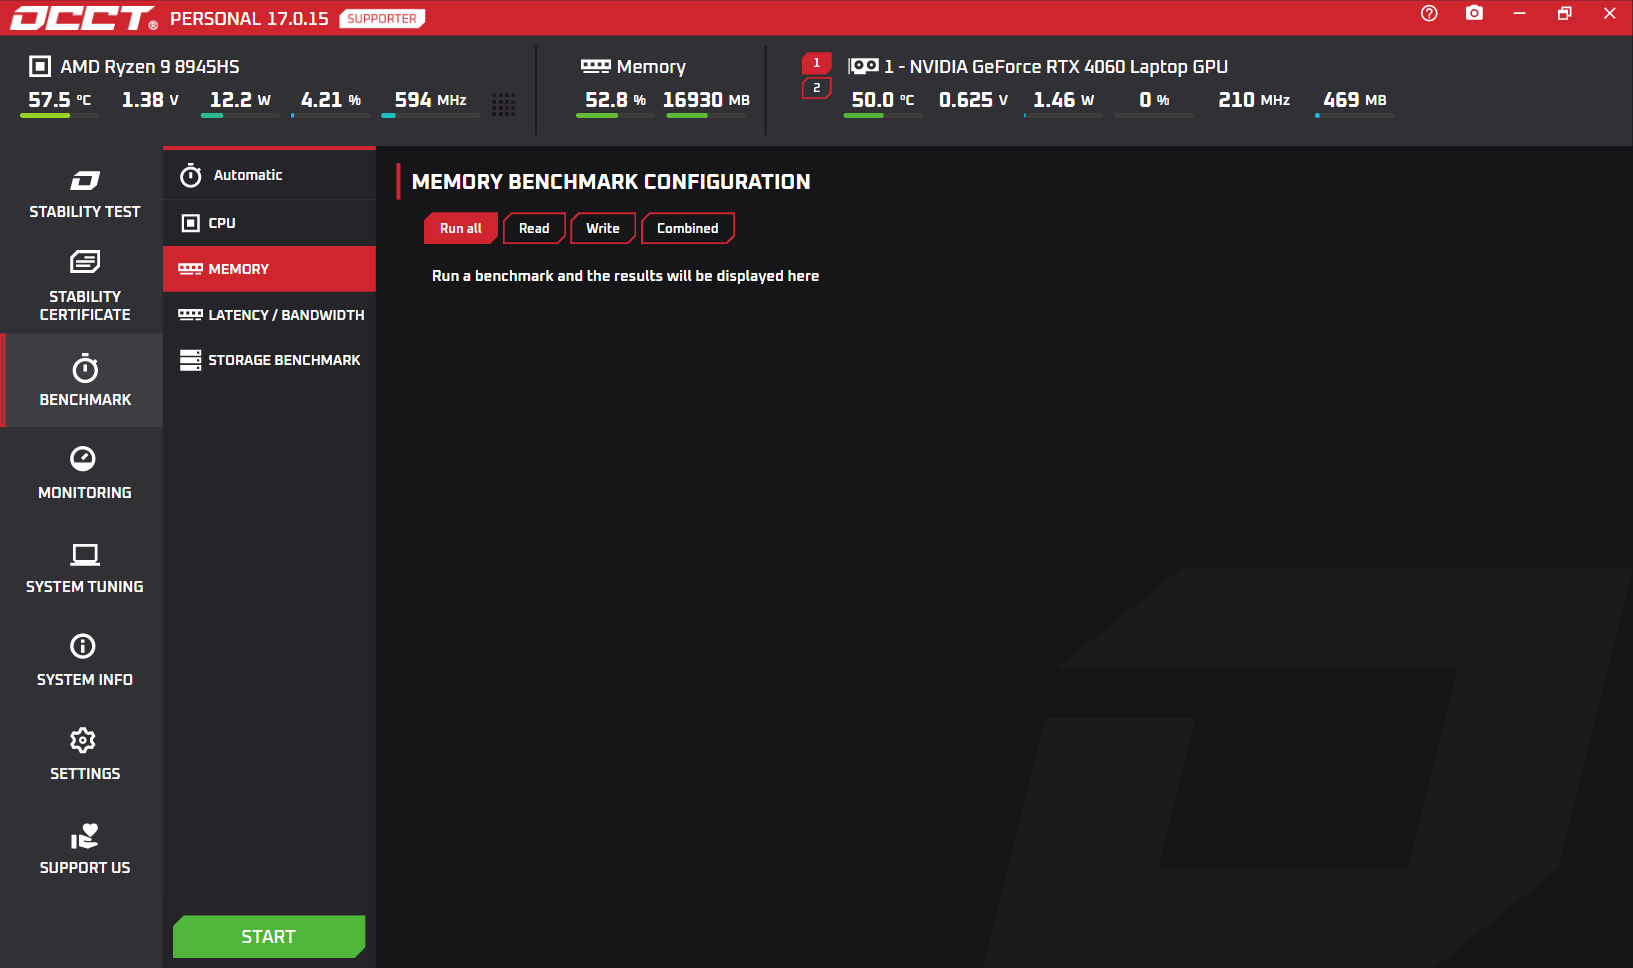The image size is (1633, 968).
Task: Click the Memory RAM icon in header
Action: coord(596,66)
